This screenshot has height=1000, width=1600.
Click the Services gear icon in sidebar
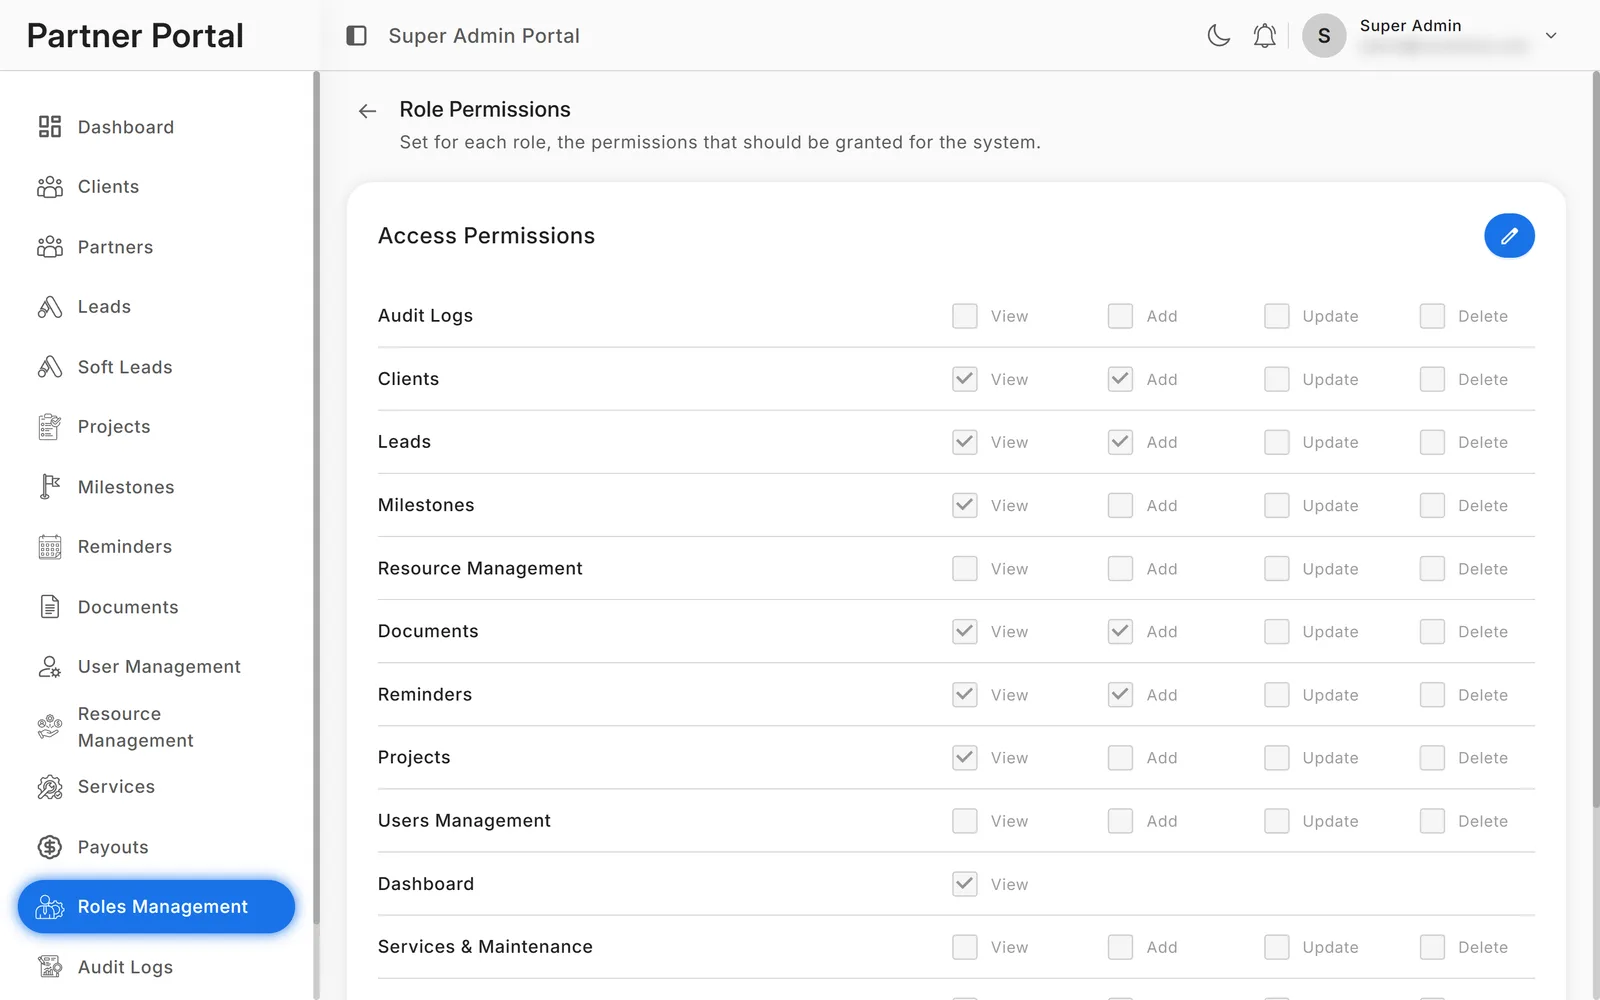pyautogui.click(x=50, y=787)
